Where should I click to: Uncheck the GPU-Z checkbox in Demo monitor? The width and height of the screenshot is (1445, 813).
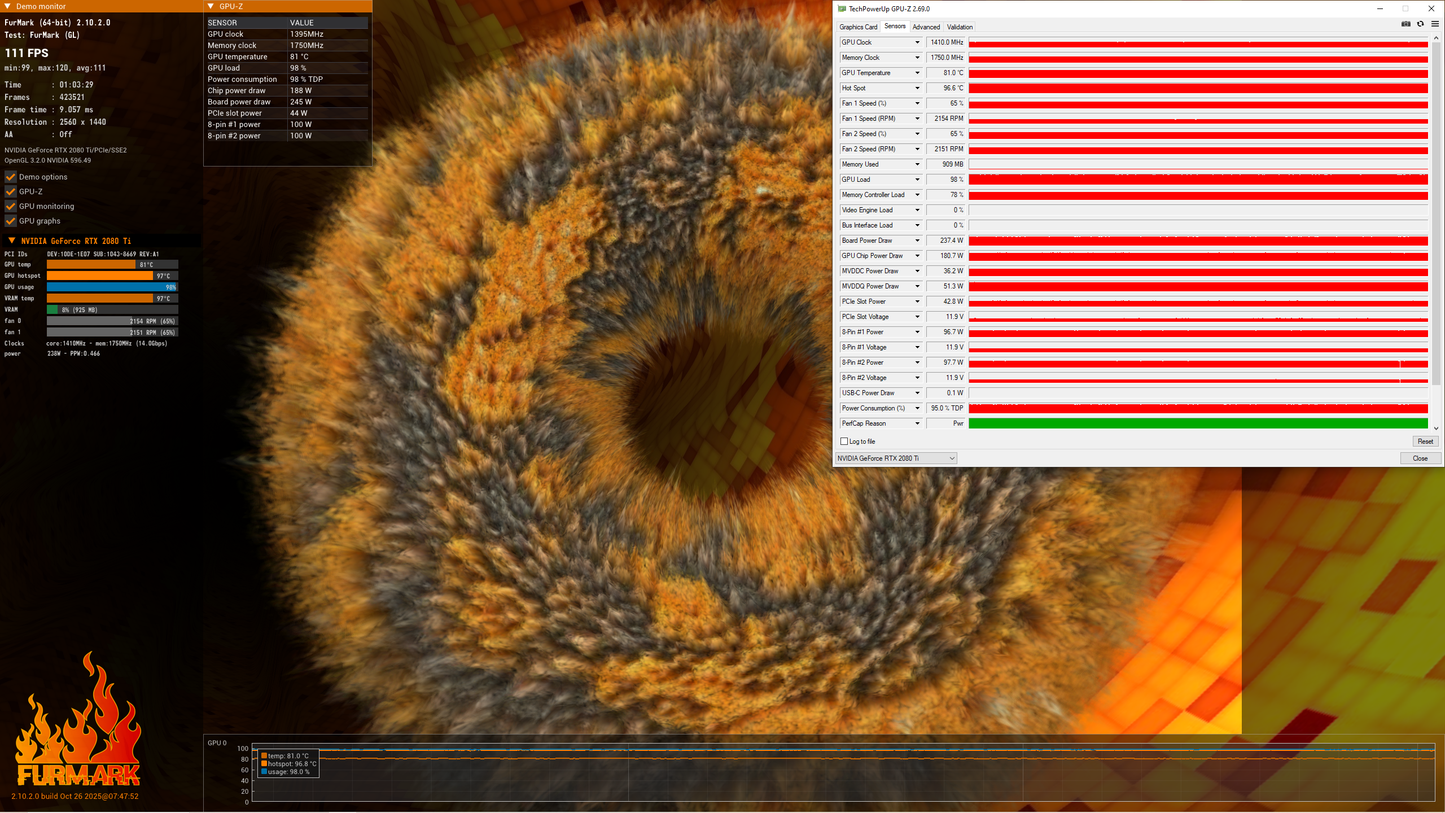11,191
